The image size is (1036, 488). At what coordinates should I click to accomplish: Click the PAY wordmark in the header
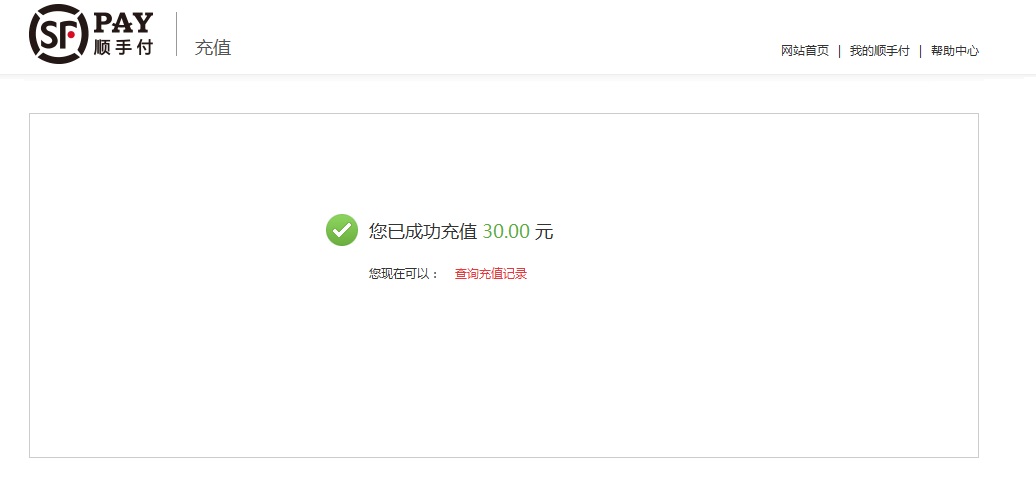(124, 23)
